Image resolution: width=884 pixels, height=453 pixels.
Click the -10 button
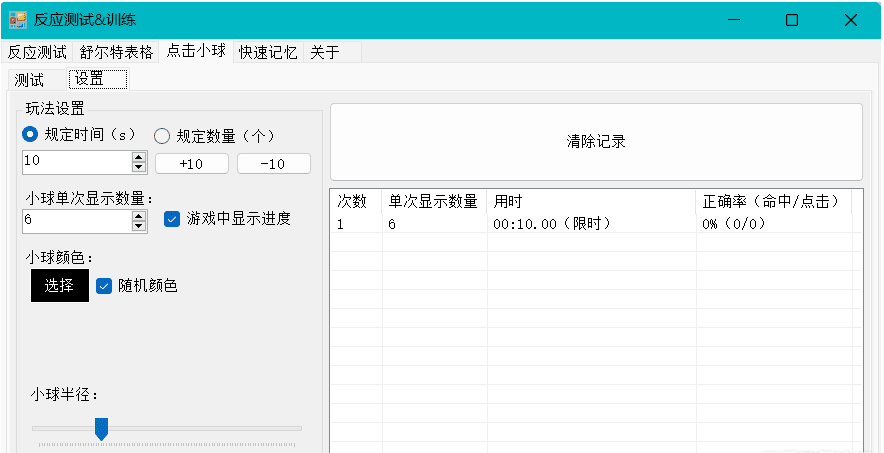coord(273,164)
